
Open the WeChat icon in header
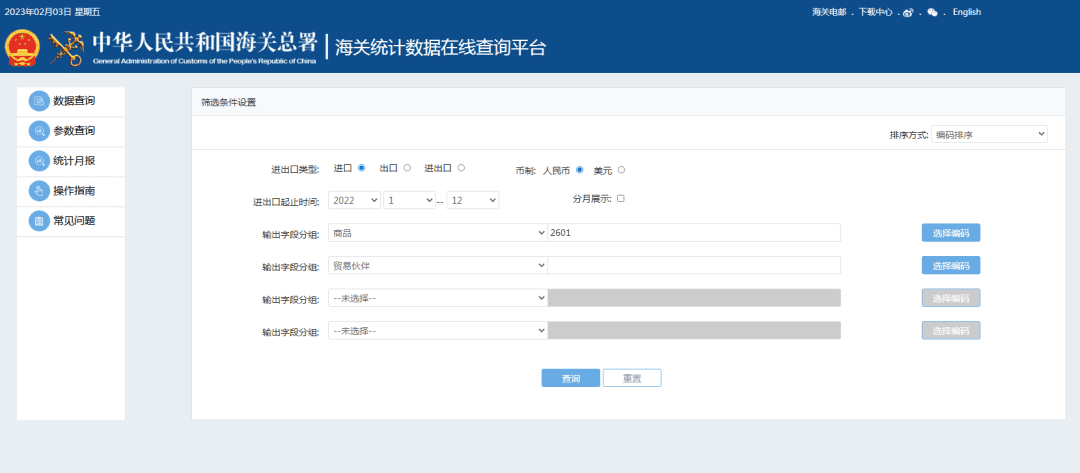933,12
